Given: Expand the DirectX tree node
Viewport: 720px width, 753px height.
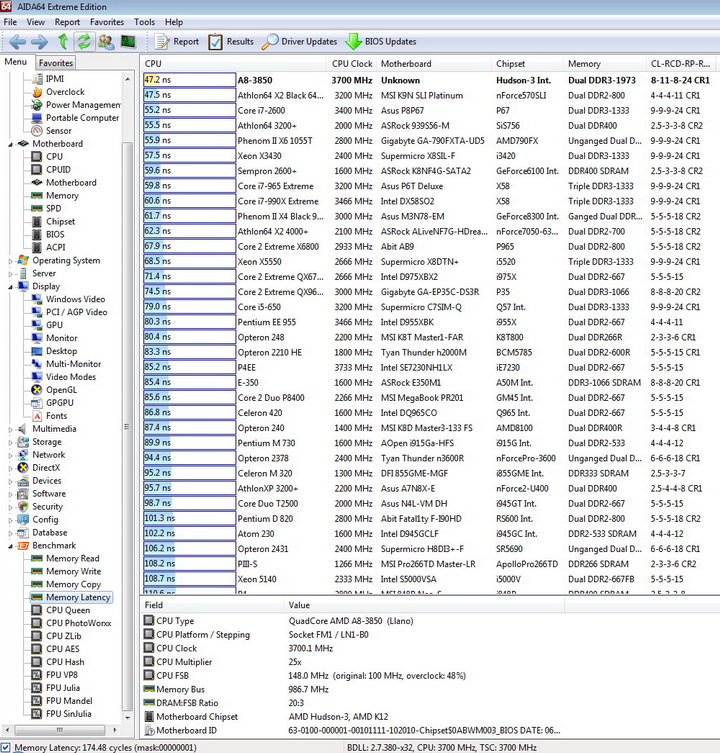Looking at the screenshot, I should tap(11, 468).
